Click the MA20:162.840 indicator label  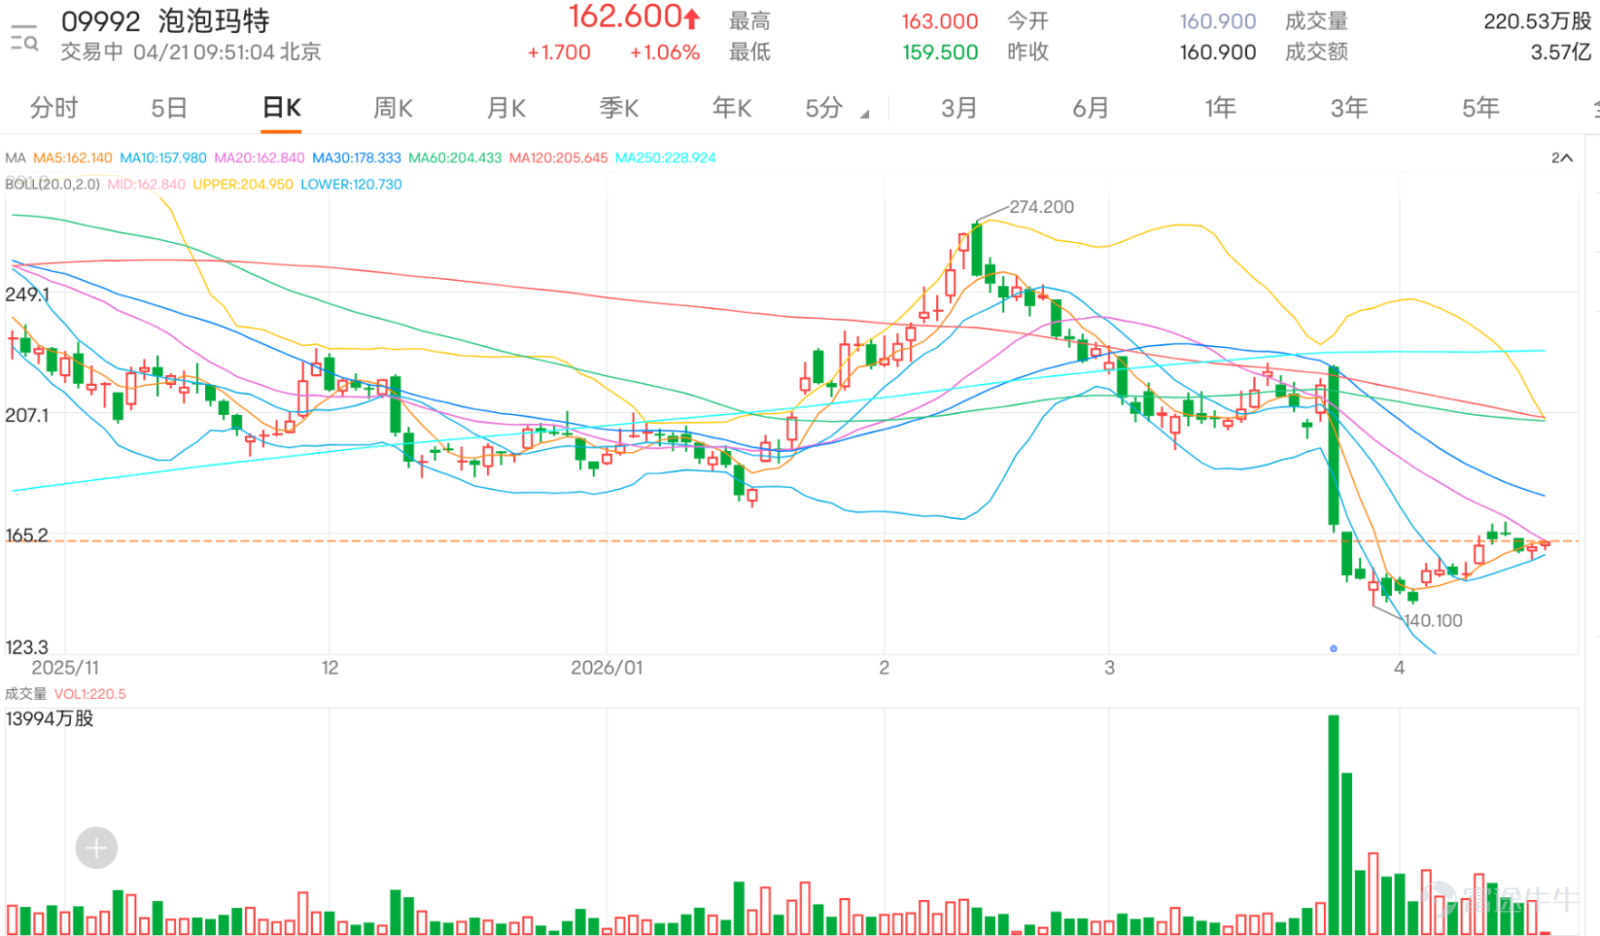[x=259, y=158]
